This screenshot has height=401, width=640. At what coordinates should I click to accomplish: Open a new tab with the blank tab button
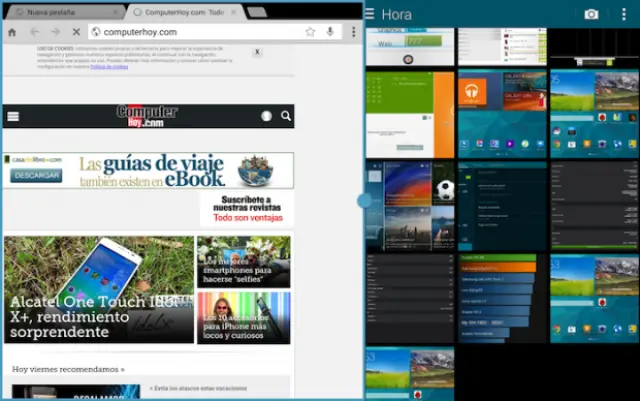pos(257,12)
